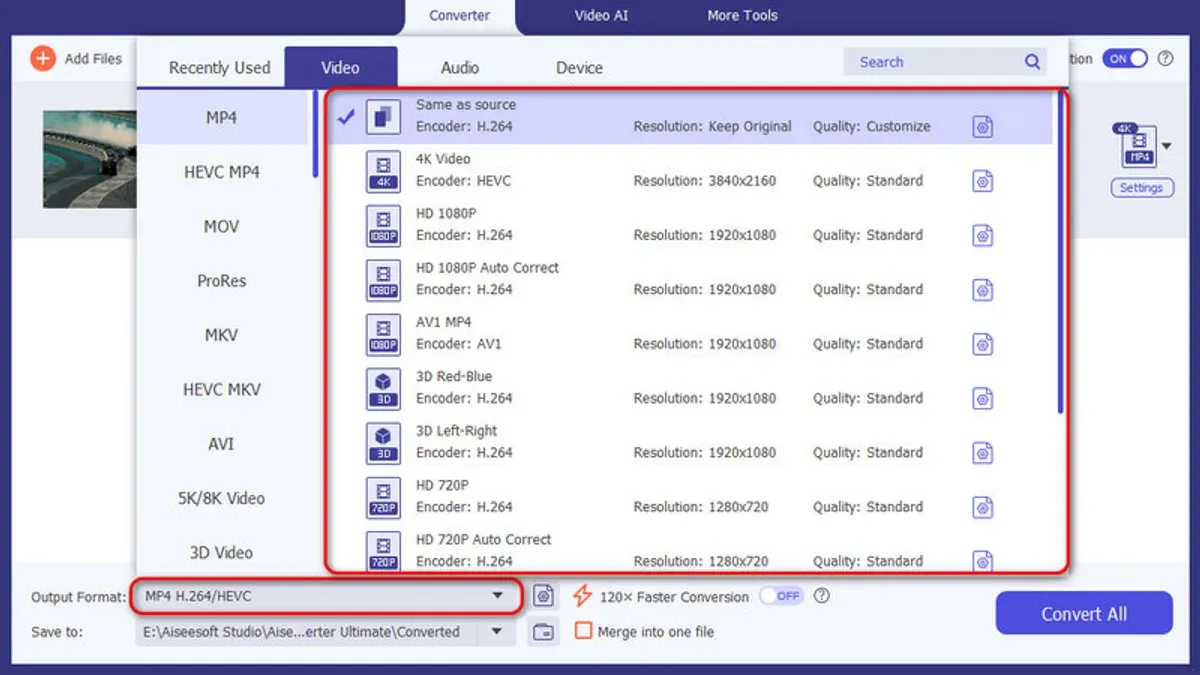Select 5K/8K Video in the format list
Screen dimensions: 1200x675
click(222, 498)
